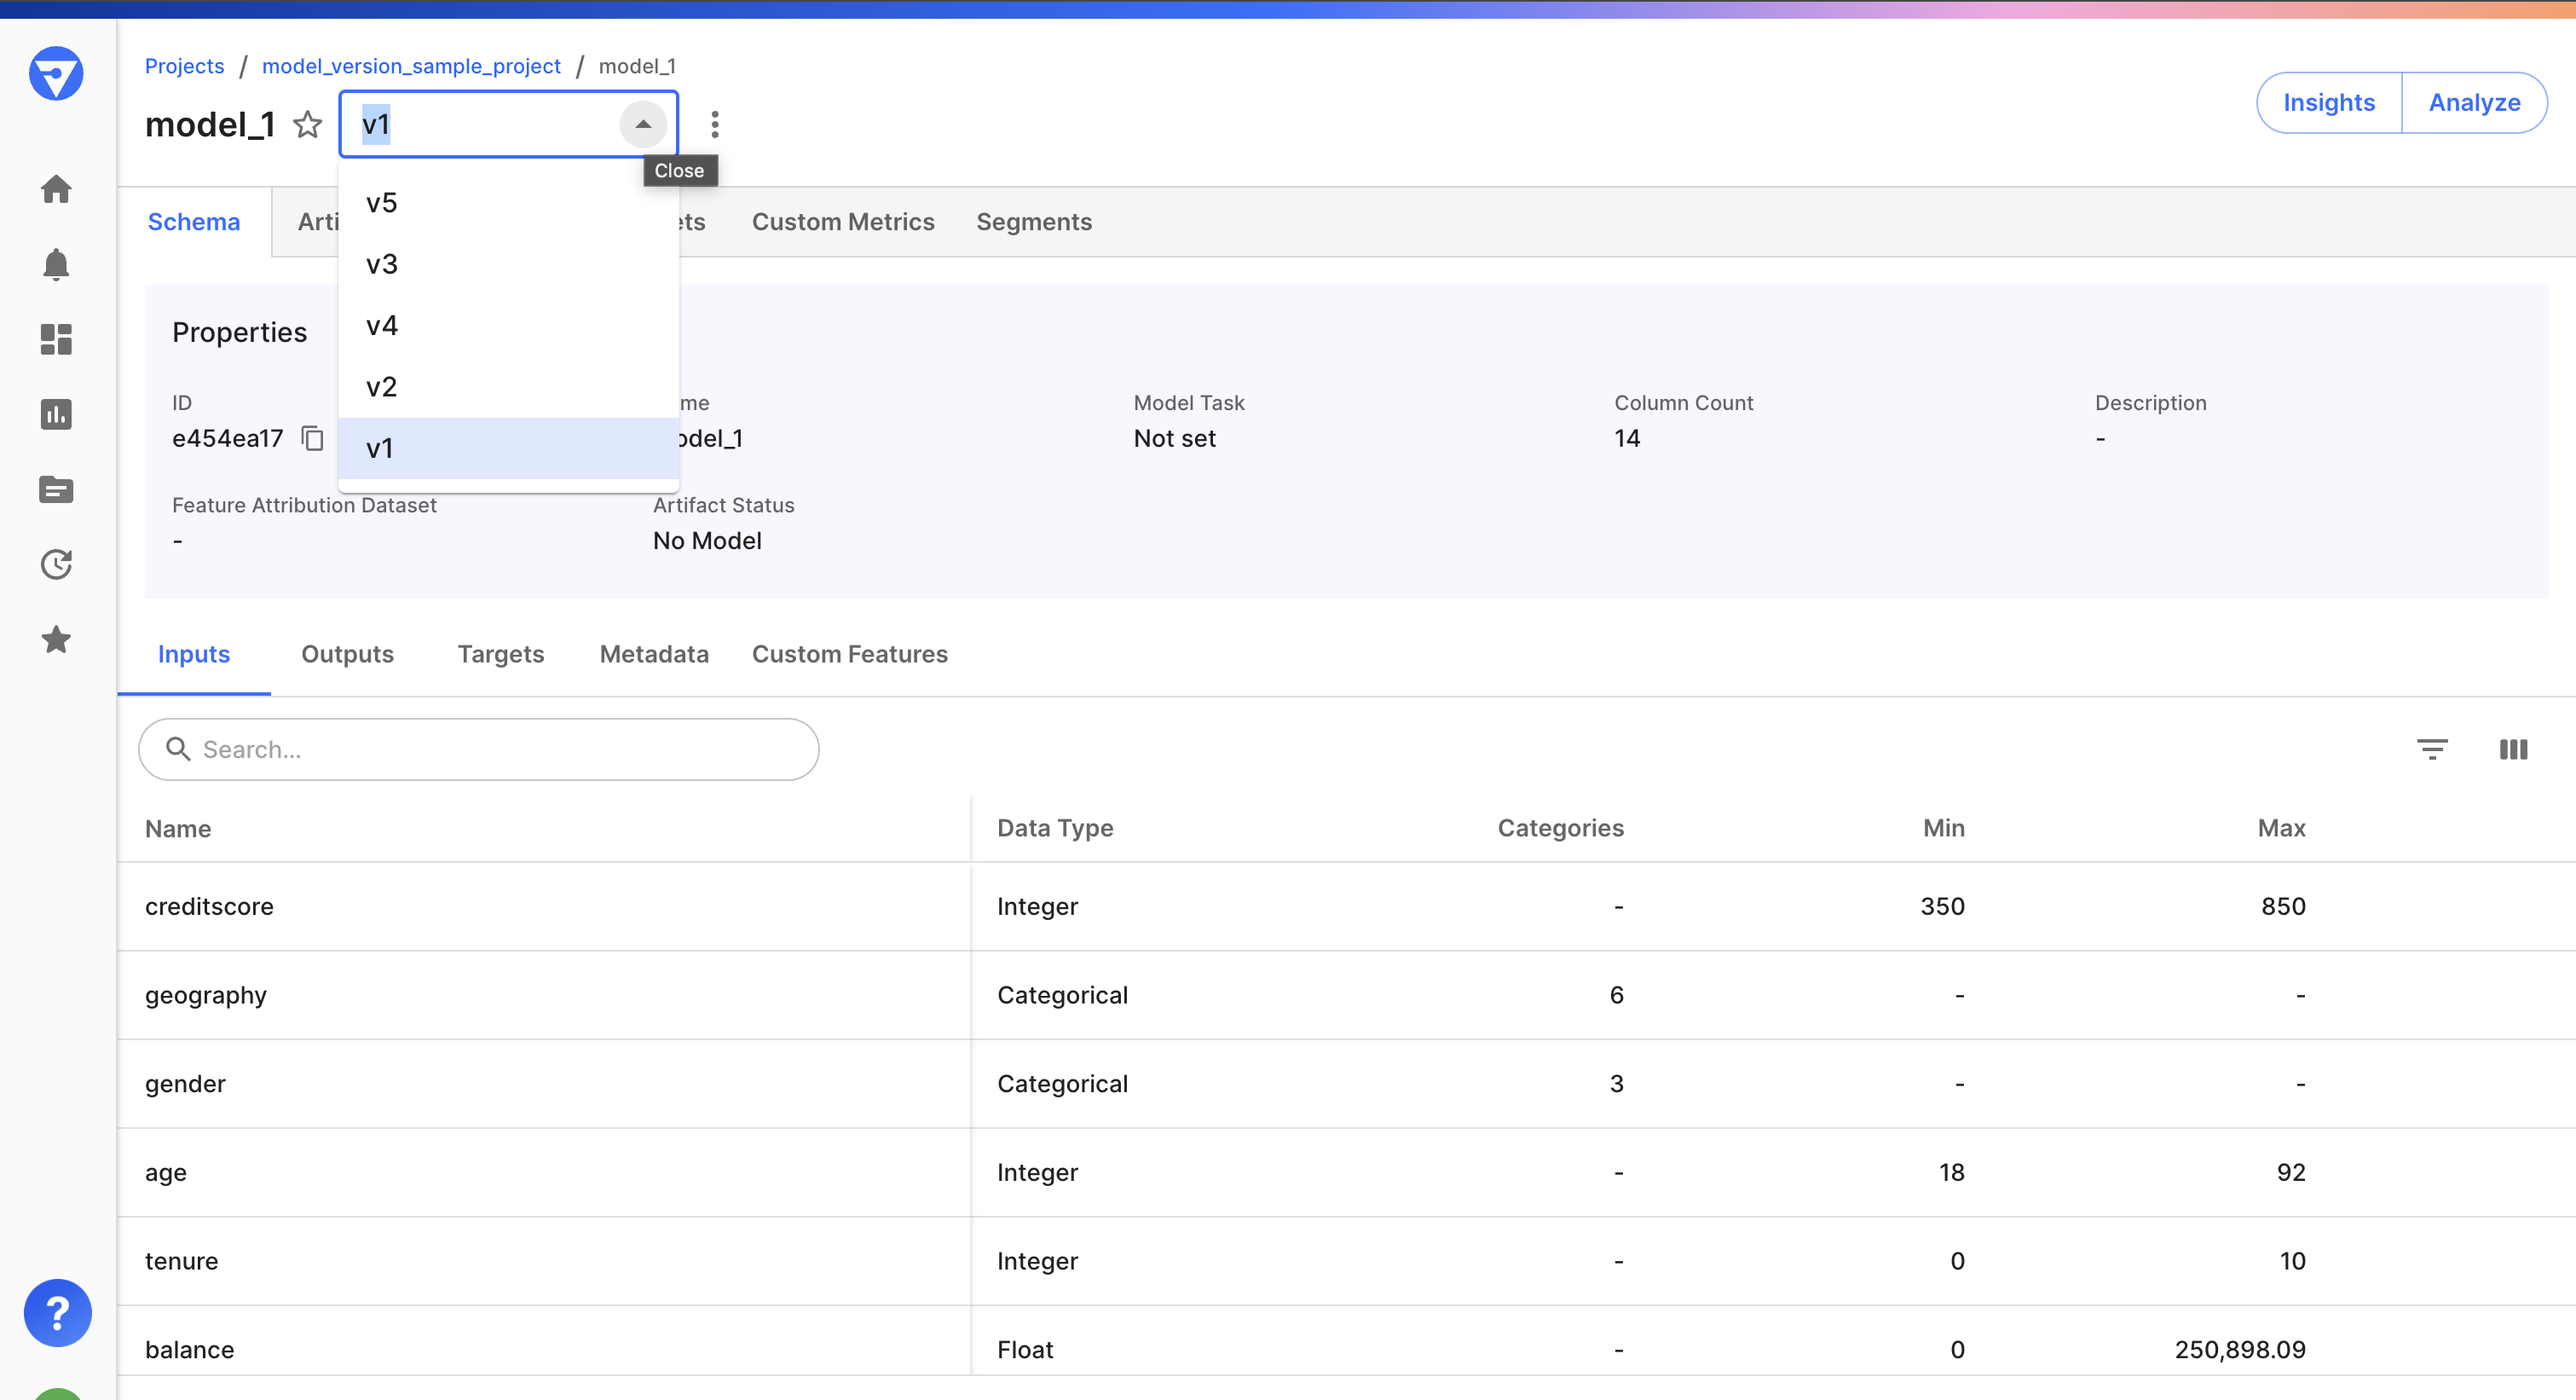This screenshot has width=2576, height=1400.
Task: Choose v3 in the version list
Action: point(382,264)
